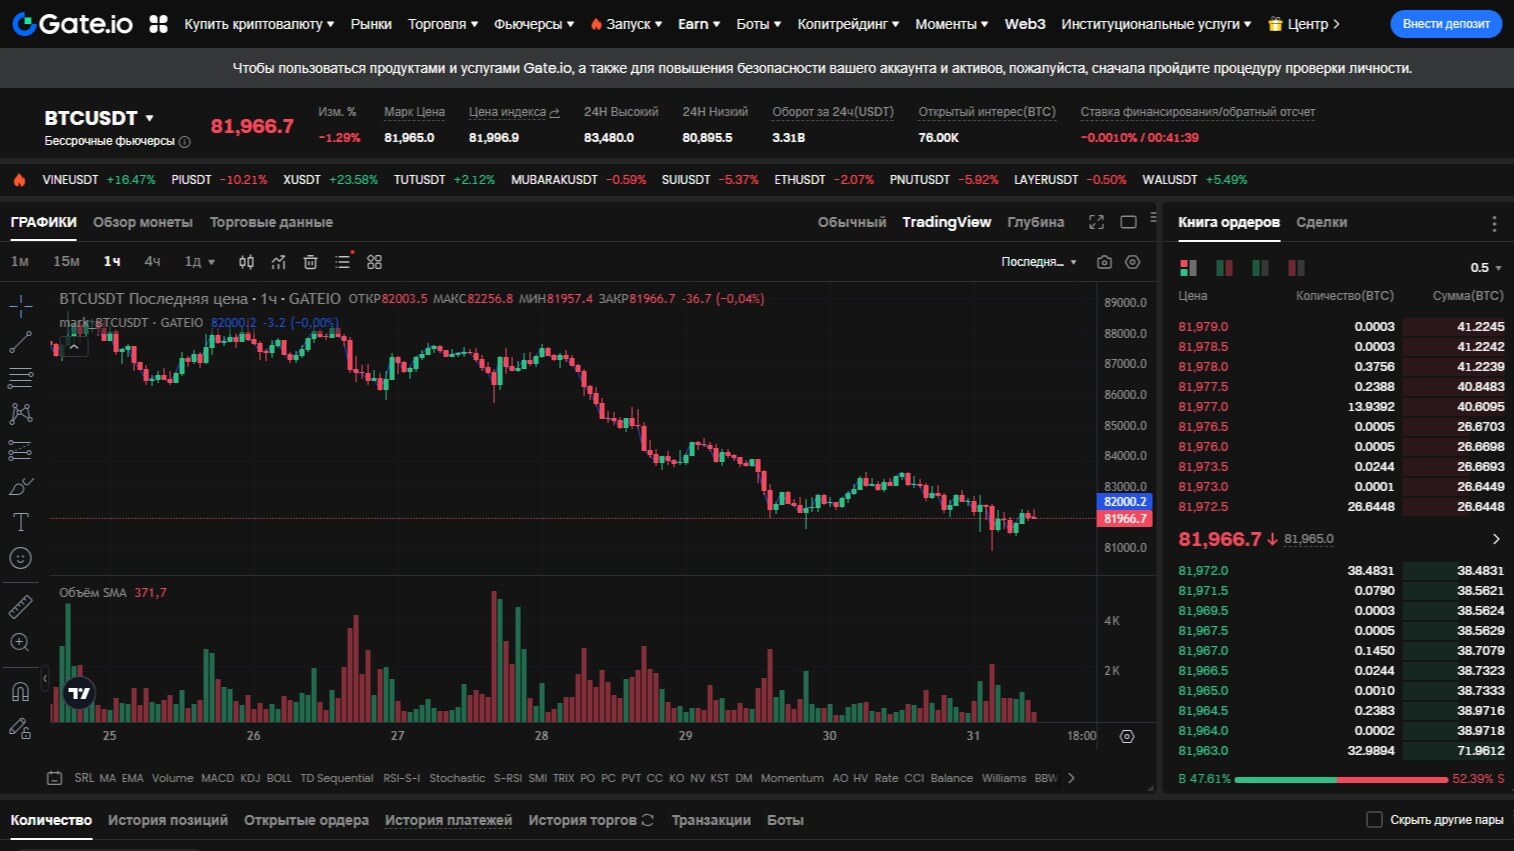Open the 1д timeframe dropdown

click(x=199, y=262)
